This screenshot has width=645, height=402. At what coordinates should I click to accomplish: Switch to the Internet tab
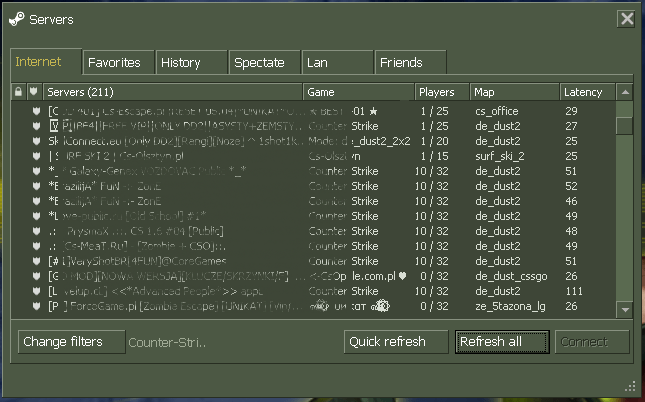click(x=46, y=62)
